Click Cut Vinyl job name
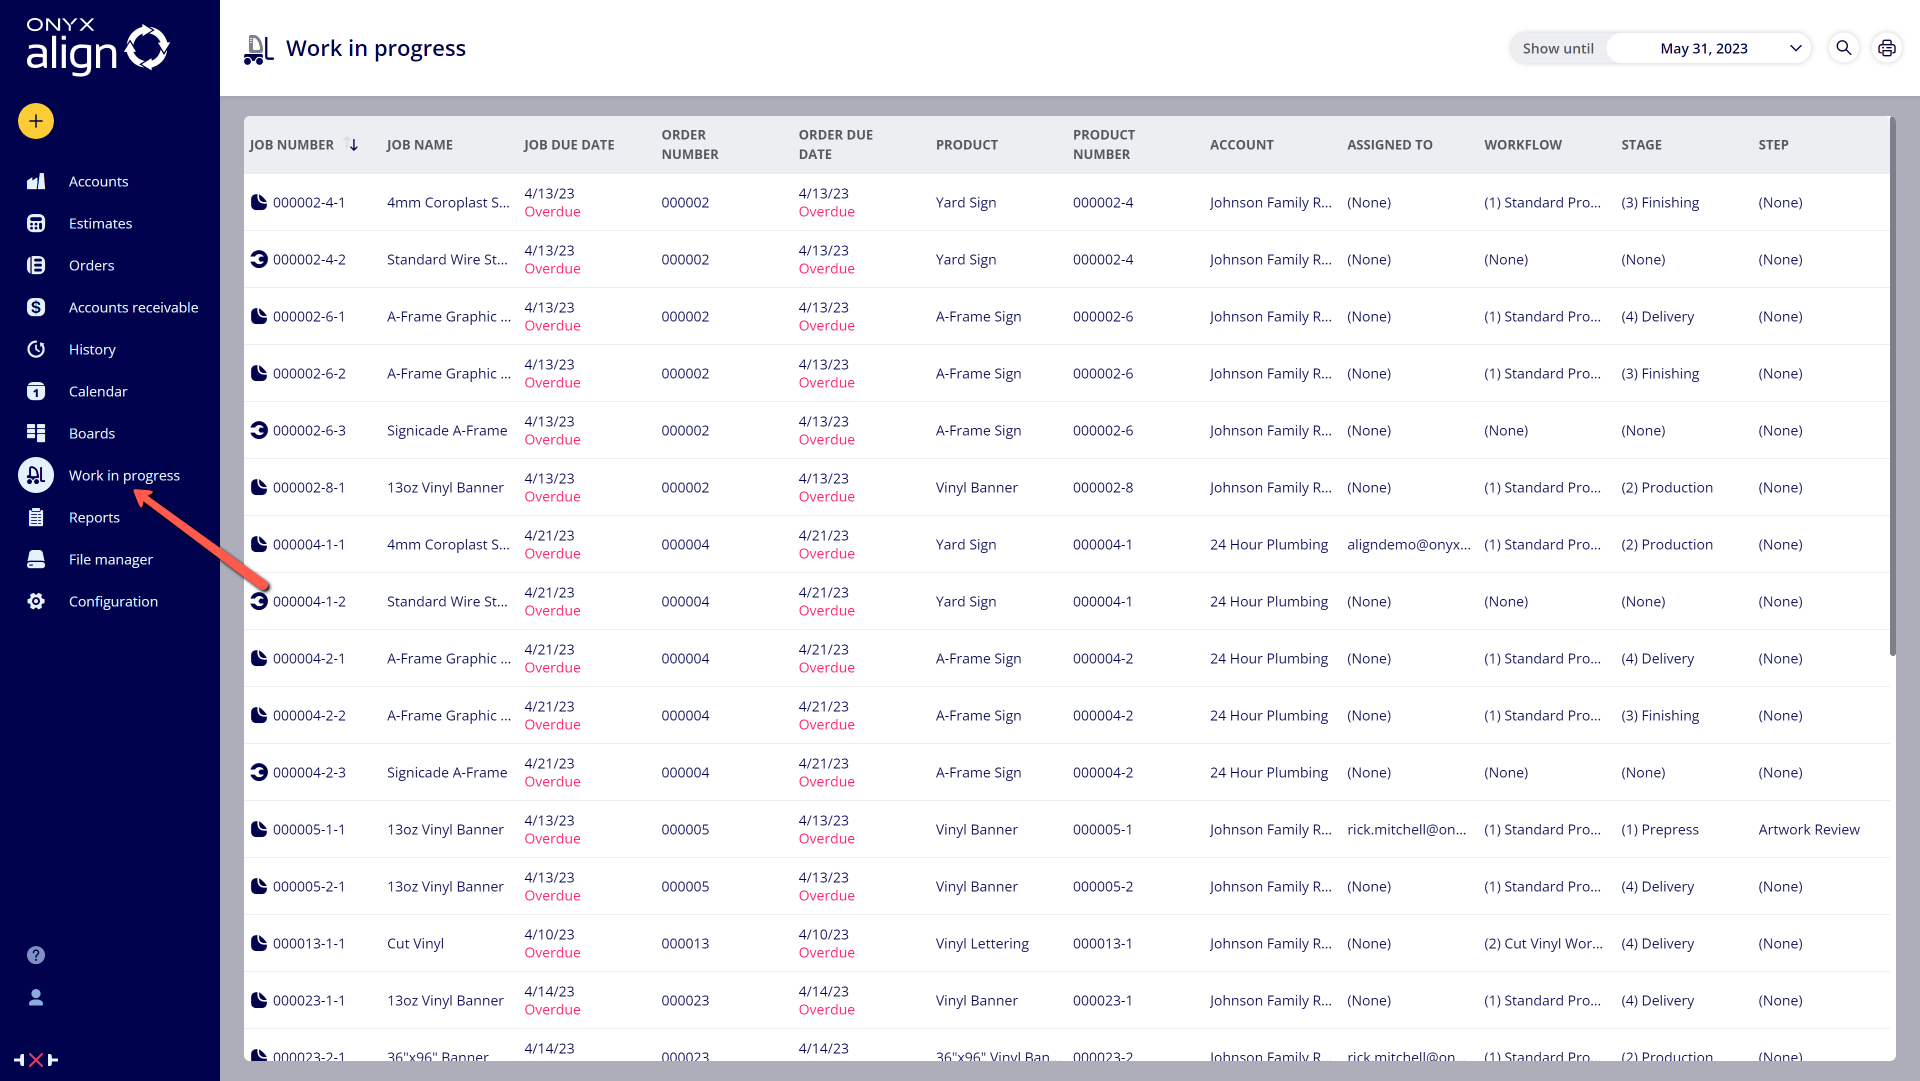 [415, 943]
